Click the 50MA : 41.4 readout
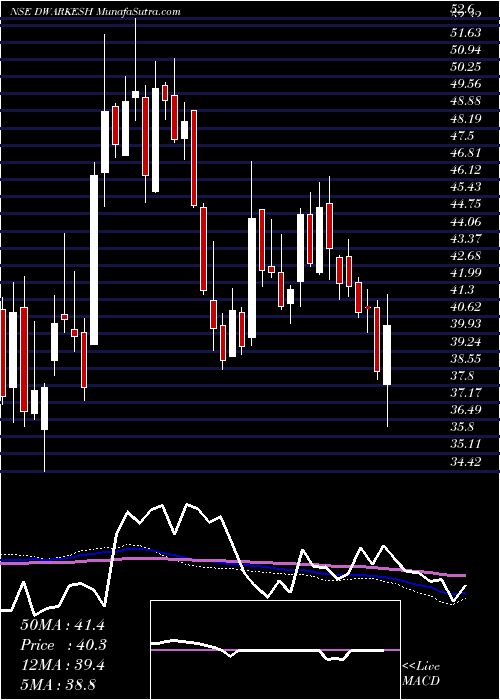Image resolution: width=500 pixels, height=700 pixels. pos(62,625)
